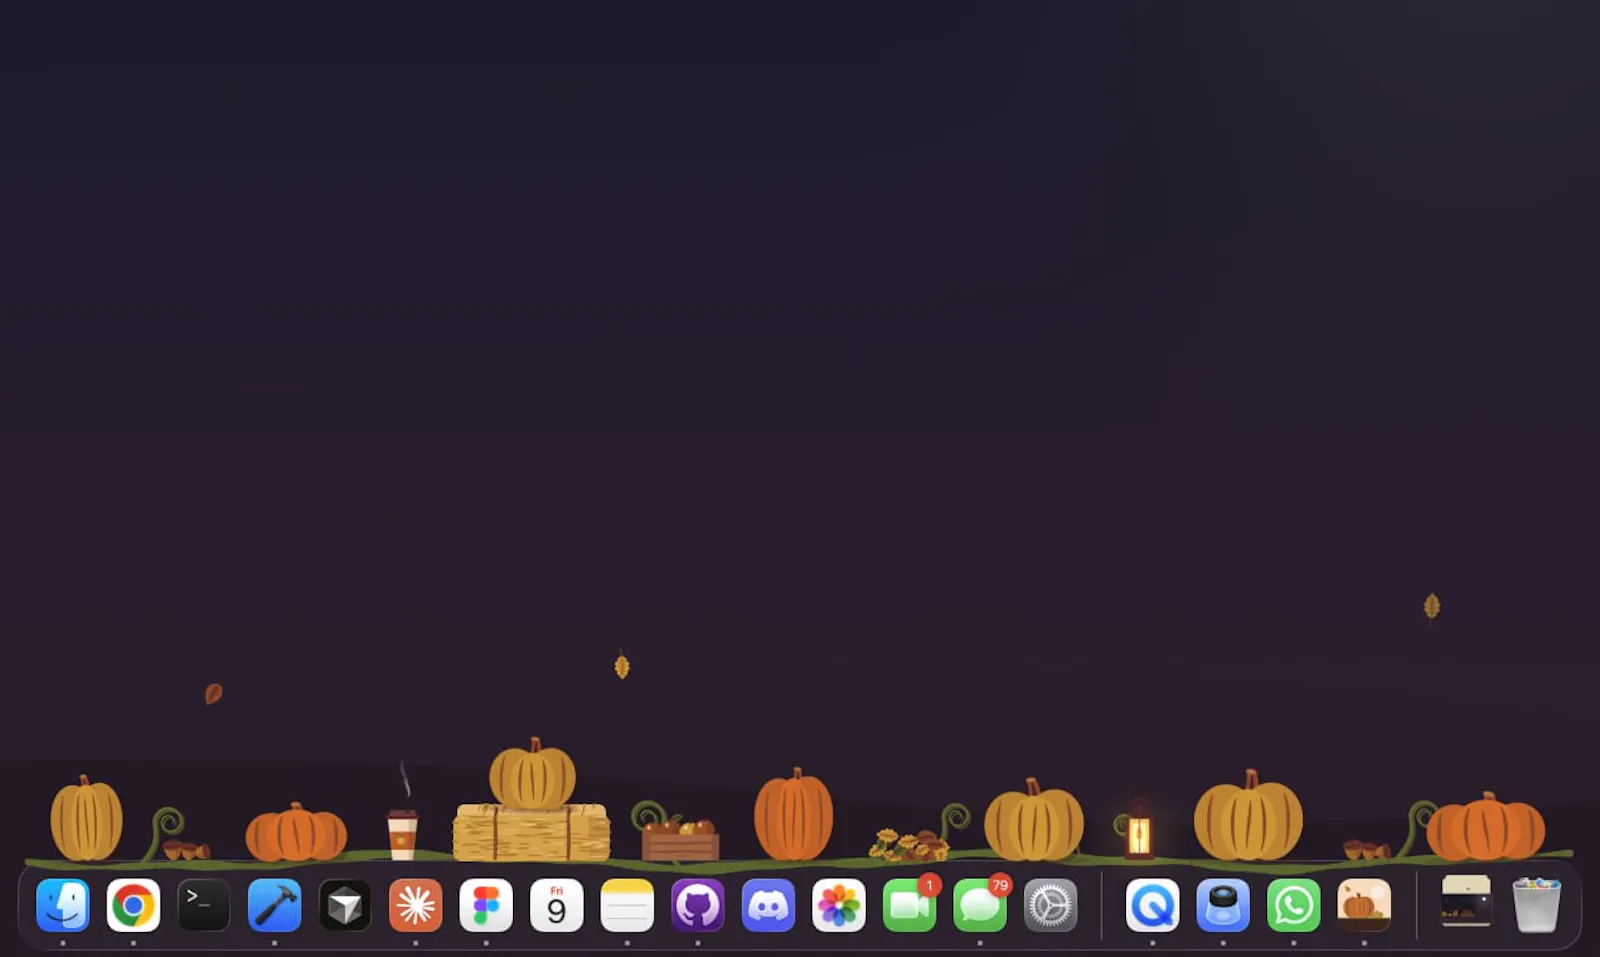Open the orange Claude starburst app
This screenshot has height=957, width=1600.
415,905
